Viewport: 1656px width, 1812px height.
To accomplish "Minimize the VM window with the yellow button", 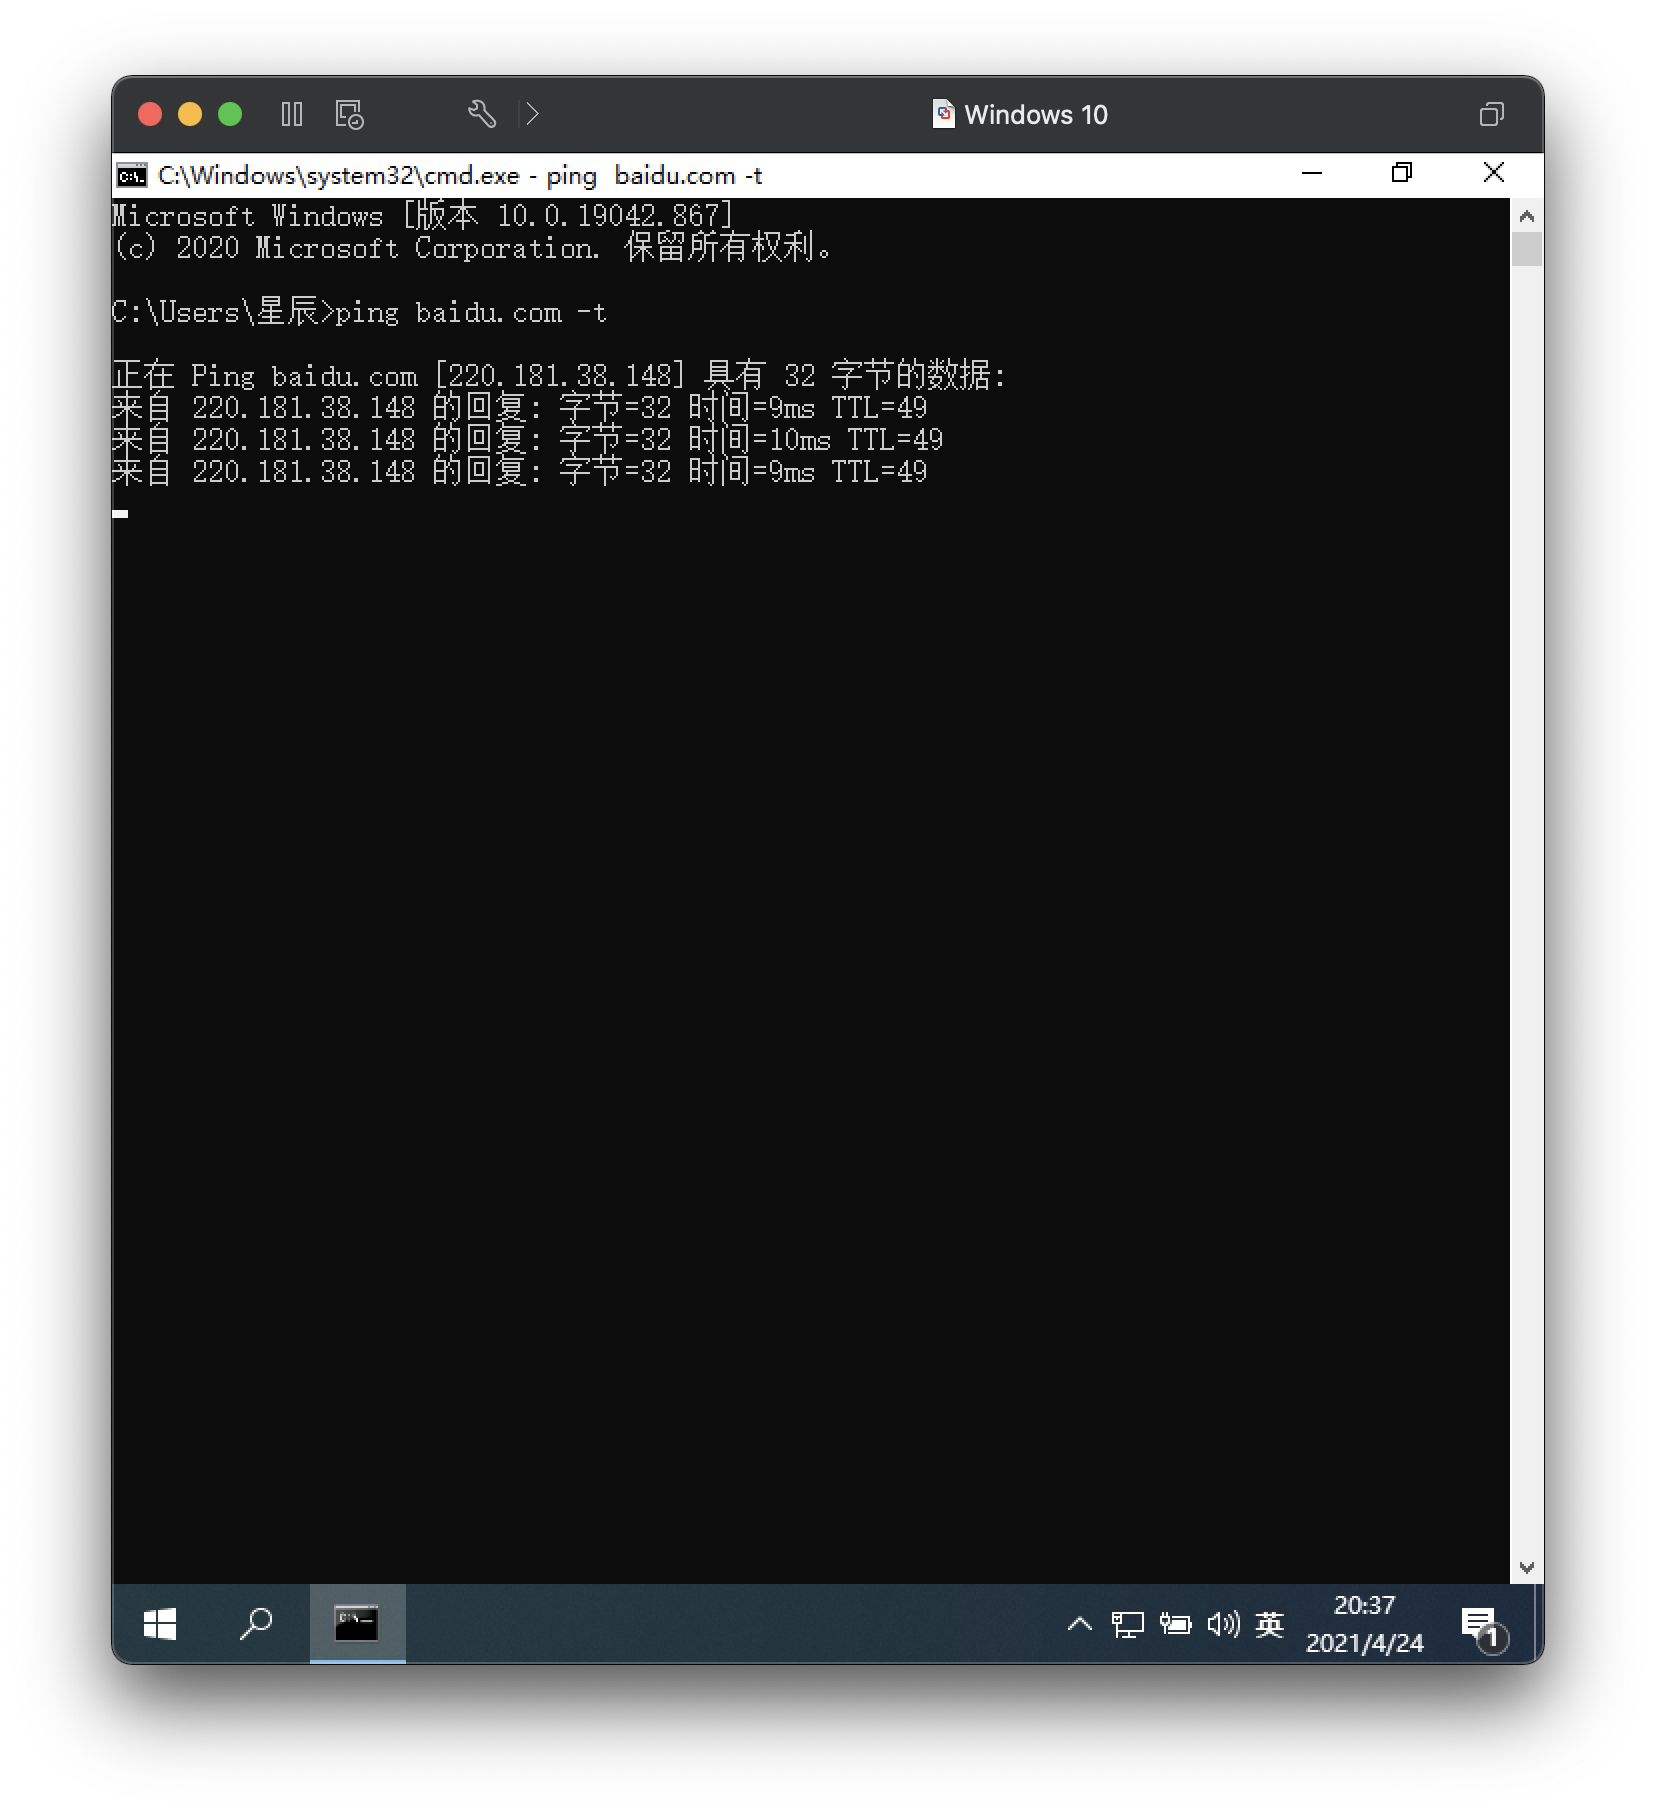I will coord(190,114).
